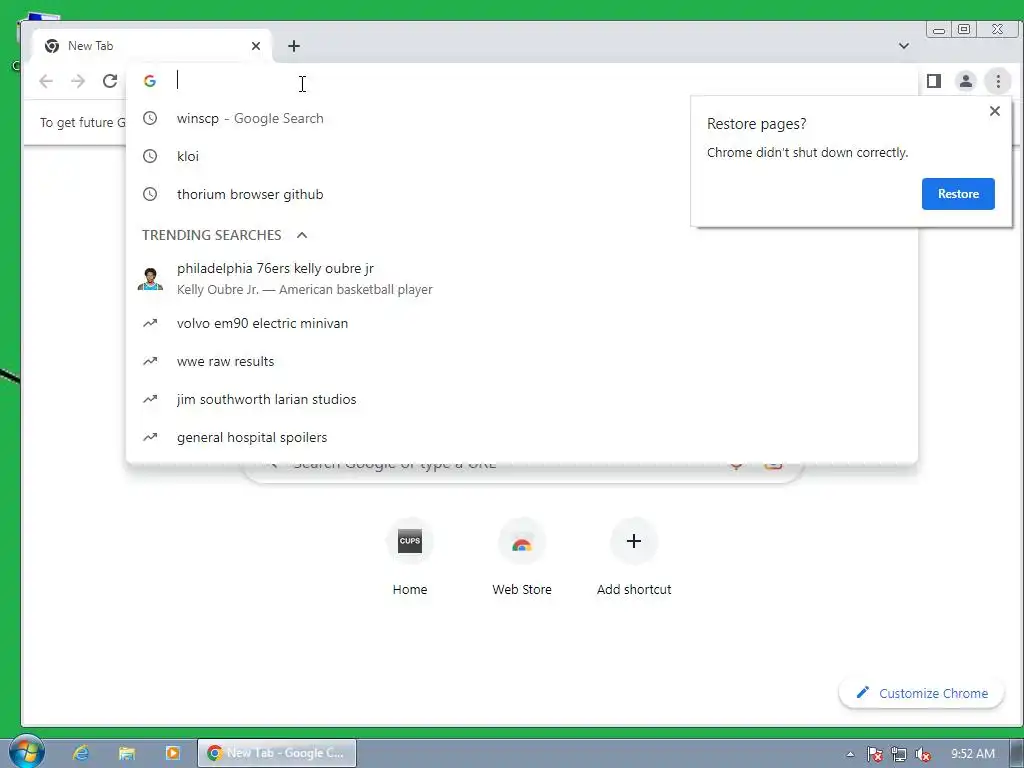Open the tab search chevron
This screenshot has height=768, width=1024.
coord(904,46)
